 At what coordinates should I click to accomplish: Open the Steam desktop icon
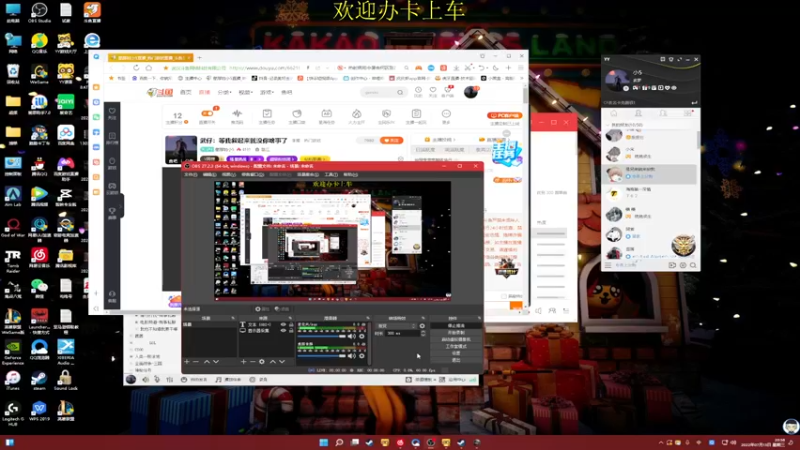pos(39,380)
